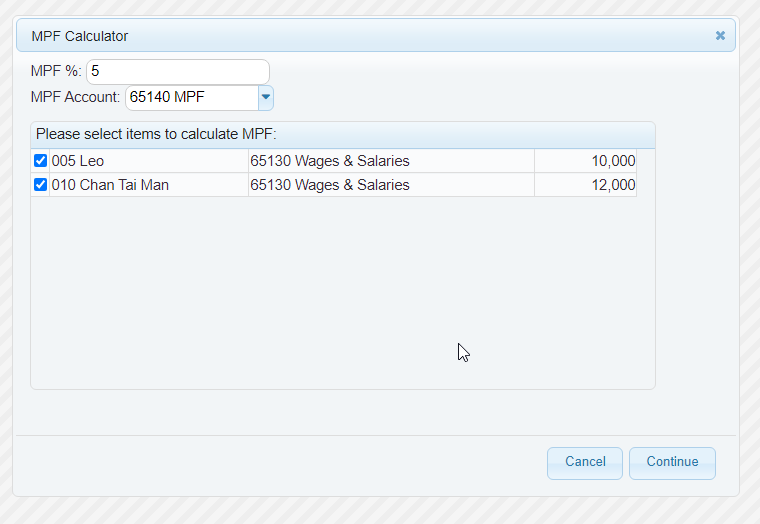The width and height of the screenshot is (760, 524).
Task: Close the MPF Calculator dialog
Action: (x=720, y=36)
